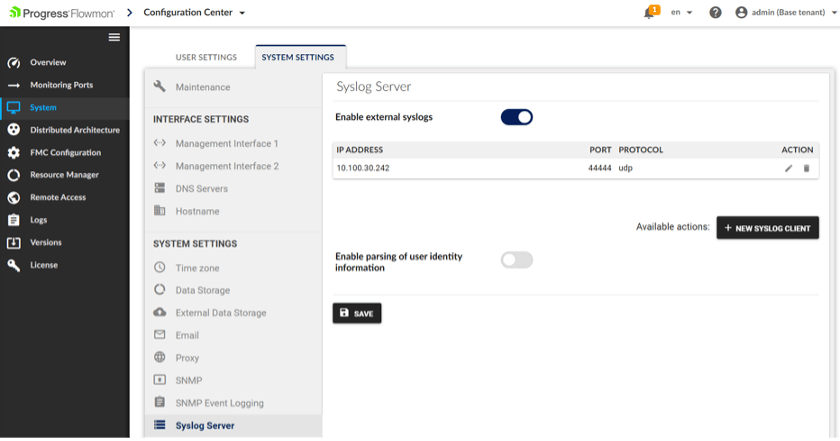Click the edit pencil icon for 10.100.30.242
840x441 pixels.
click(x=788, y=168)
